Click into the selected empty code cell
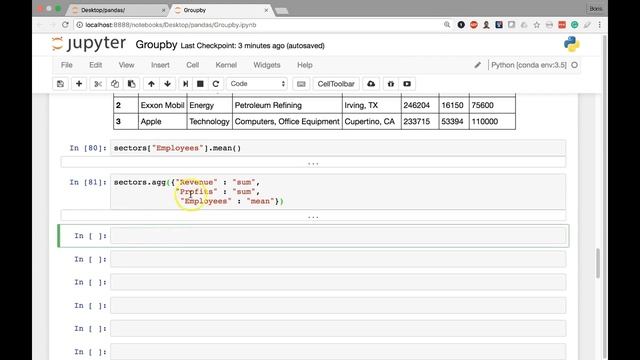Image resolution: width=640 pixels, height=360 pixels. click(338, 236)
